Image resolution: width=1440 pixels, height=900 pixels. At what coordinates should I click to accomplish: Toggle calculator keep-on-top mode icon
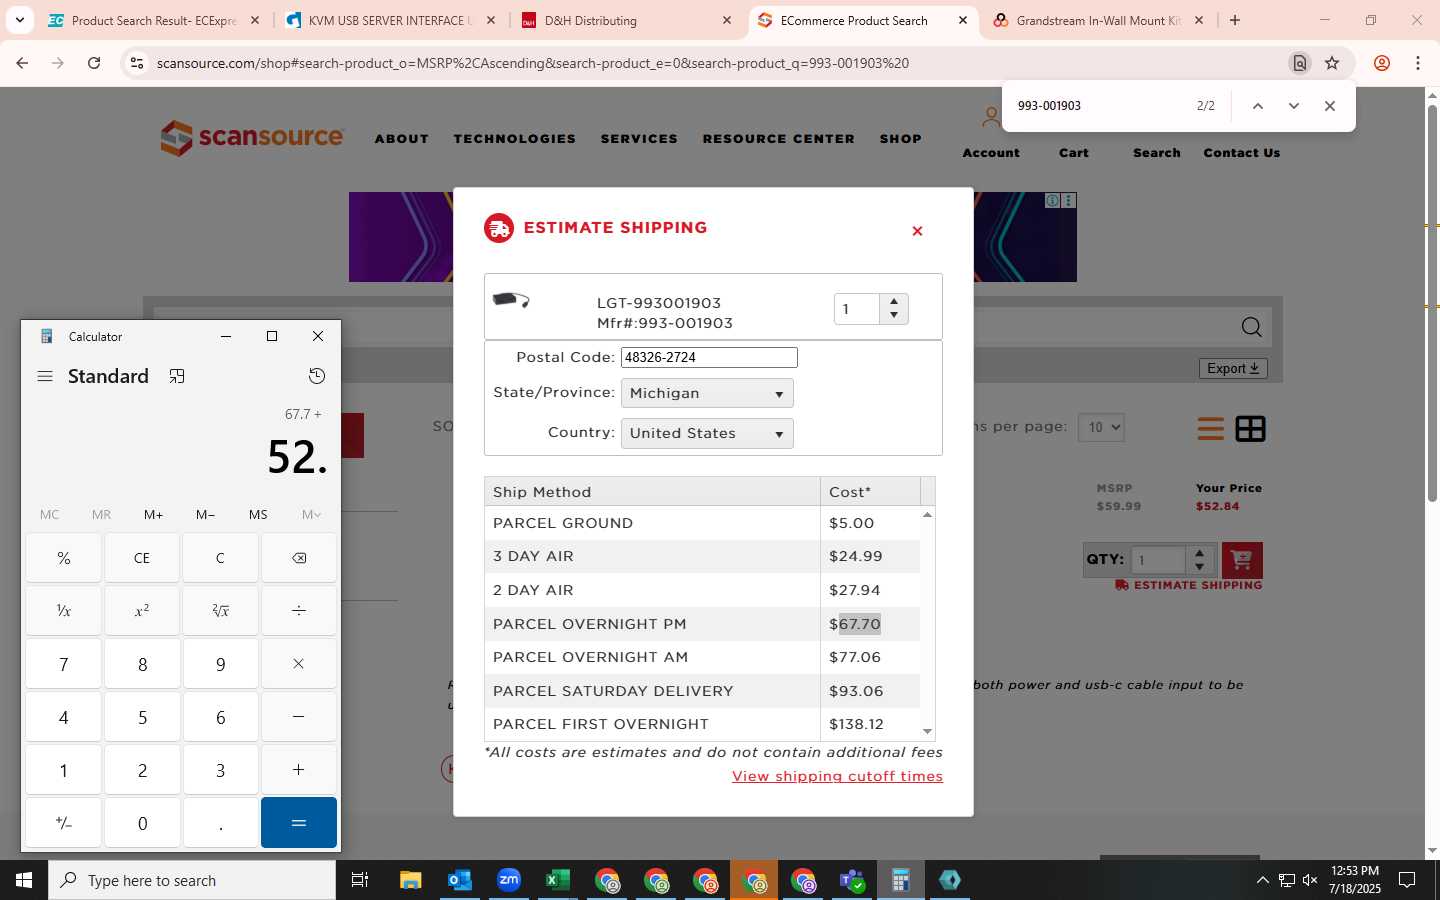(x=177, y=376)
